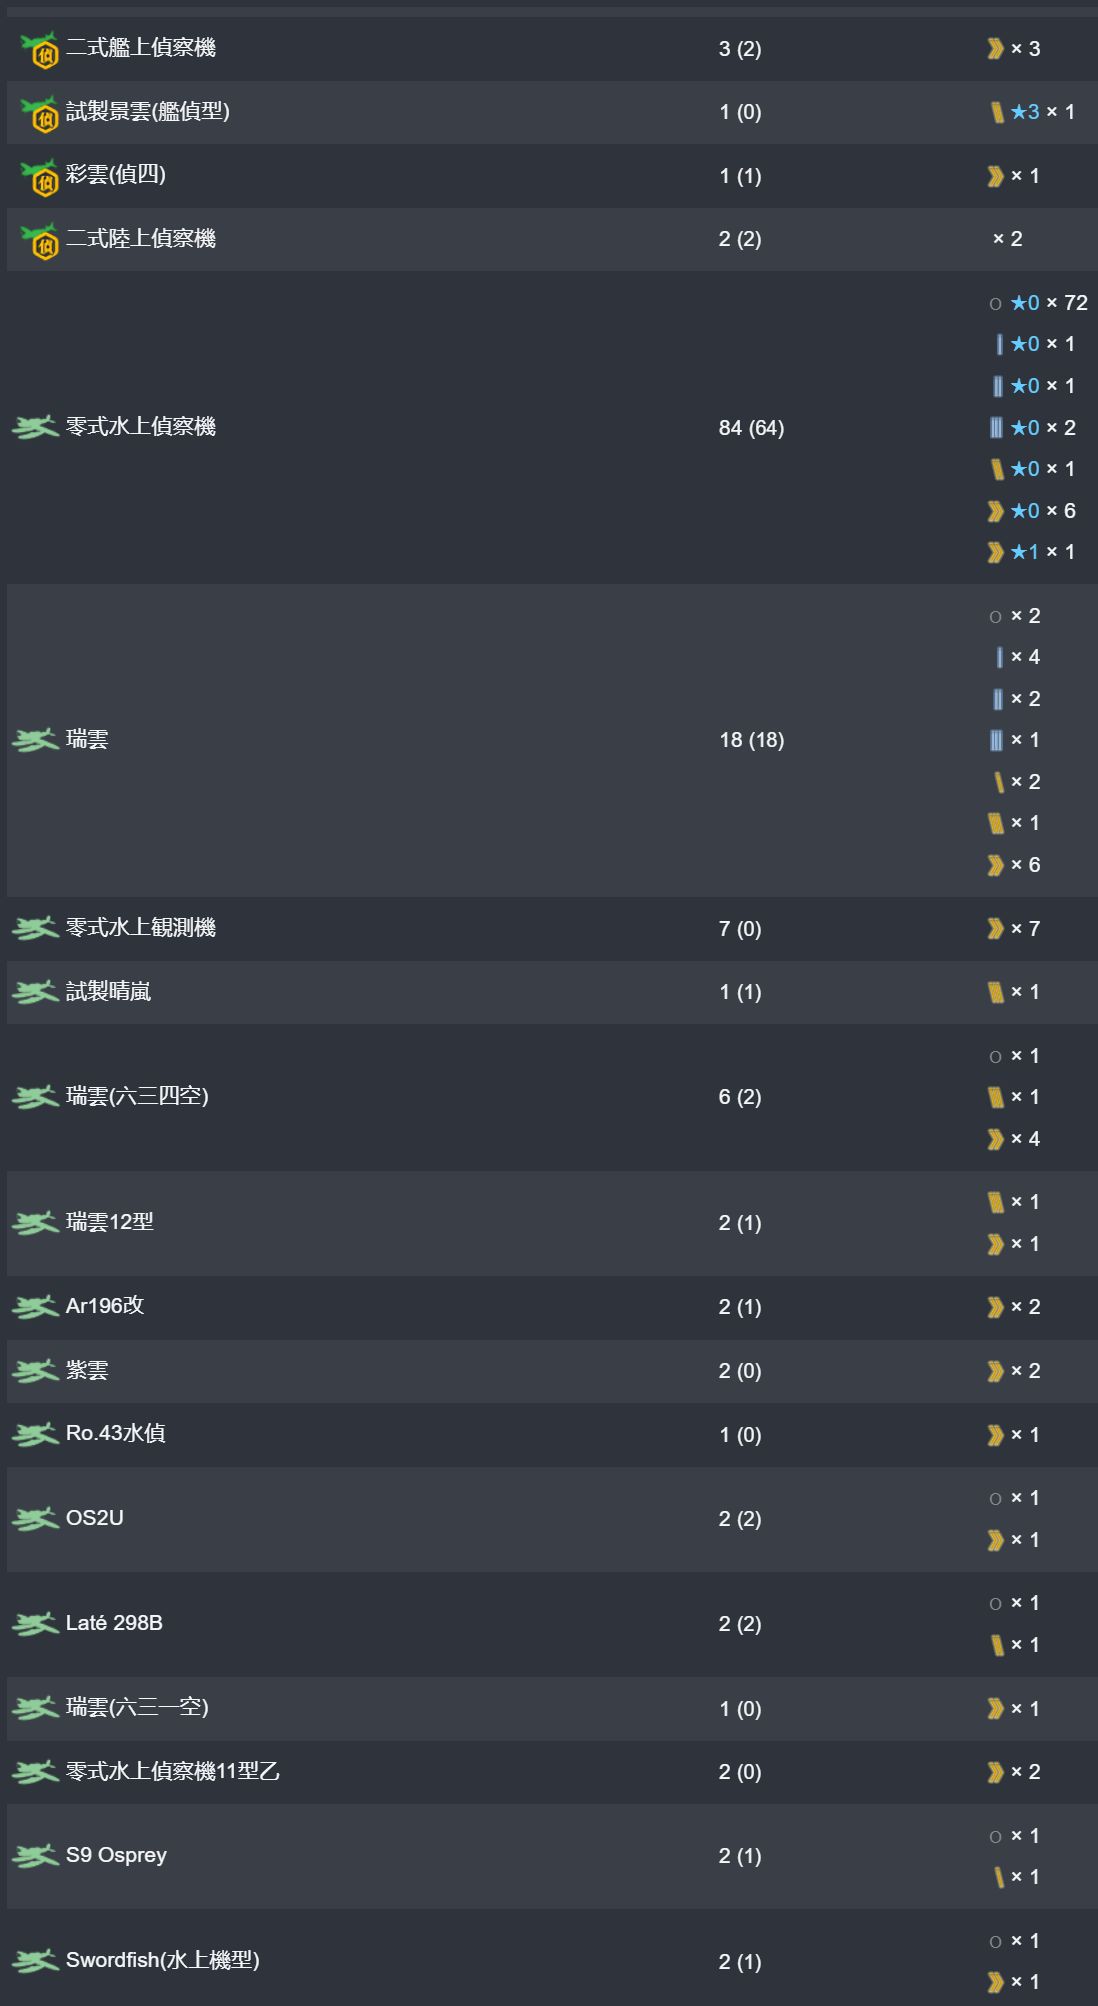Viewport: 1098px width, 2006px height.
Task: Click the gold stripe icon for 試製晴嵐
Action: click(995, 992)
